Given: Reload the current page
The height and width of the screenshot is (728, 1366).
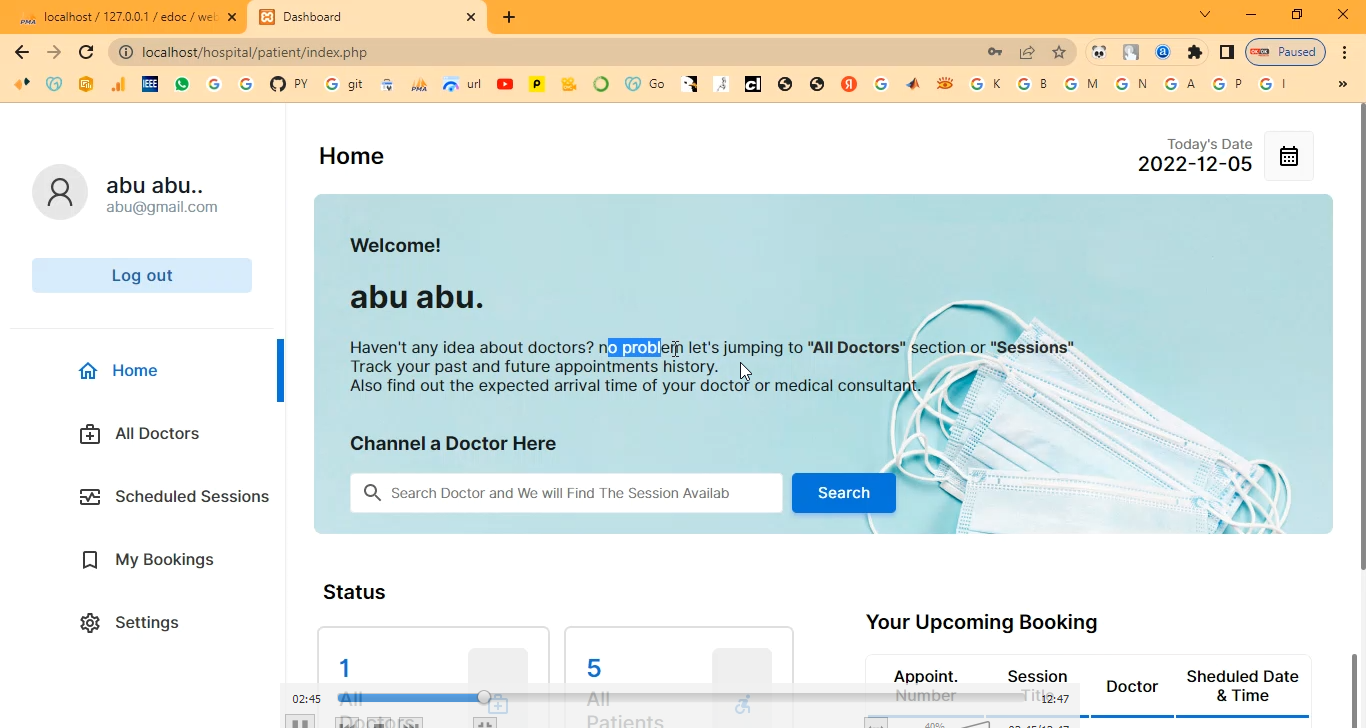Looking at the screenshot, I should click(x=86, y=52).
